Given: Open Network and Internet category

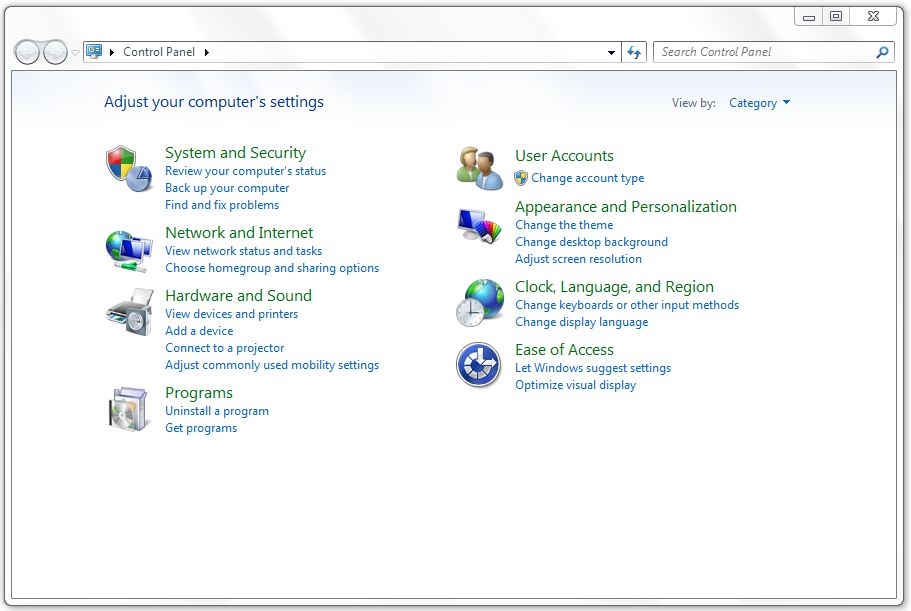Looking at the screenshot, I should pos(239,233).
